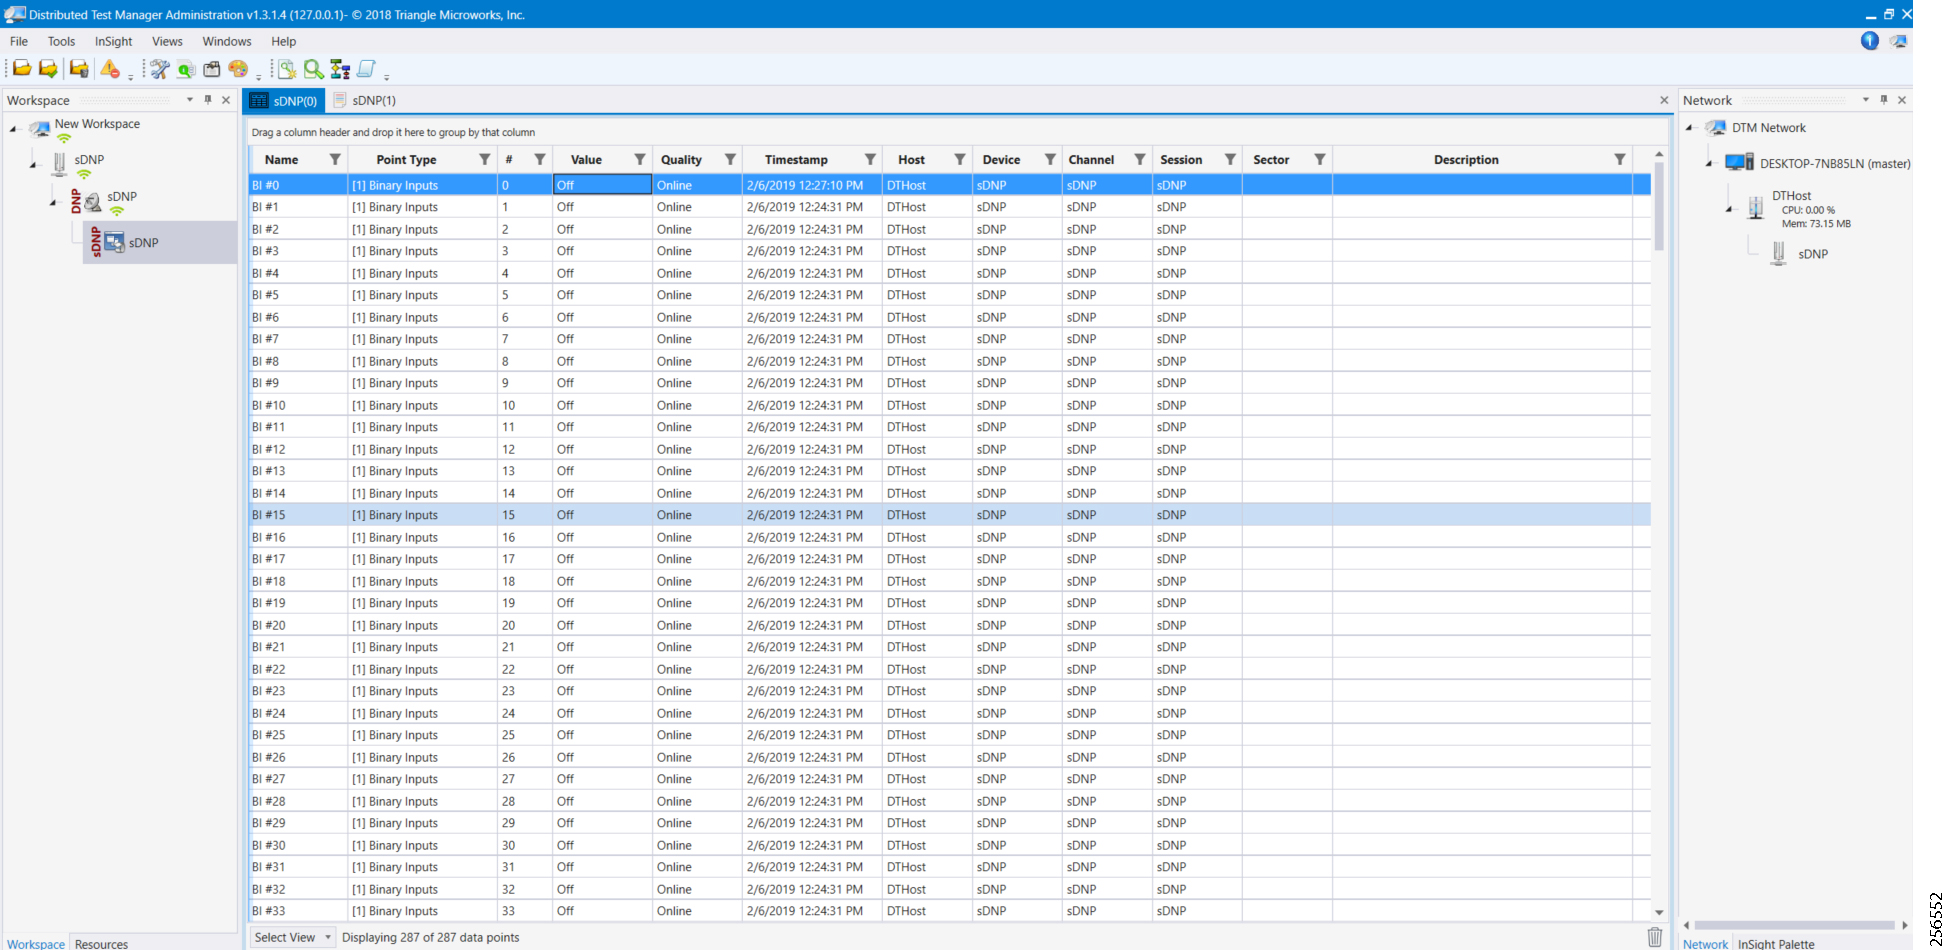Open the Windows menu
The image size is (1947, 950).
pyautogui.click(x=227, y=41)
